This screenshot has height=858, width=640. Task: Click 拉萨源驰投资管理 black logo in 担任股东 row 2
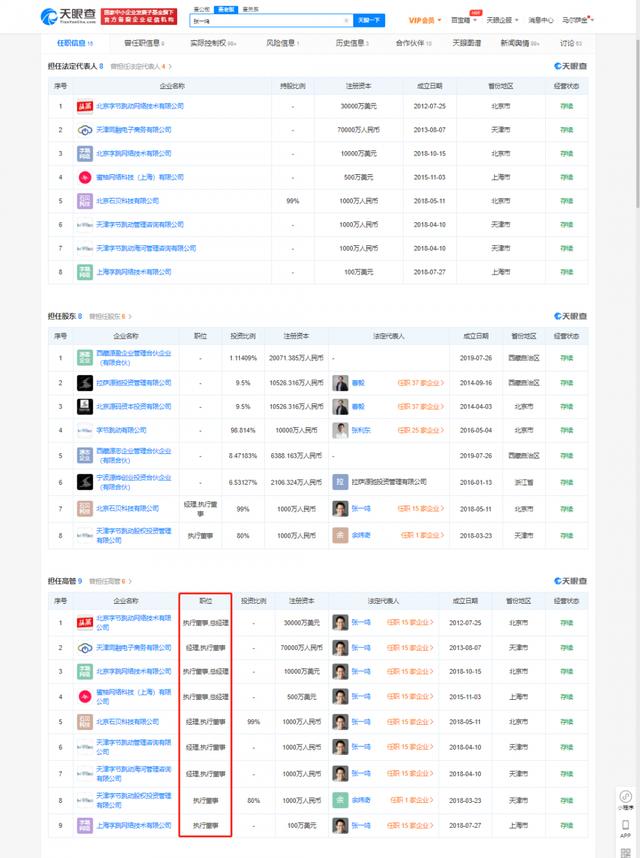click(84, 383)
